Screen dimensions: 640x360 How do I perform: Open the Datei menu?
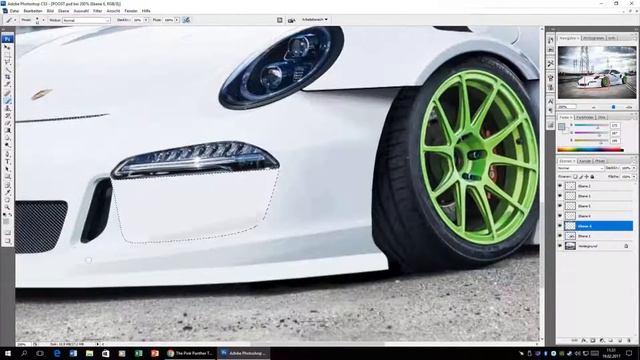coord(14,11)
